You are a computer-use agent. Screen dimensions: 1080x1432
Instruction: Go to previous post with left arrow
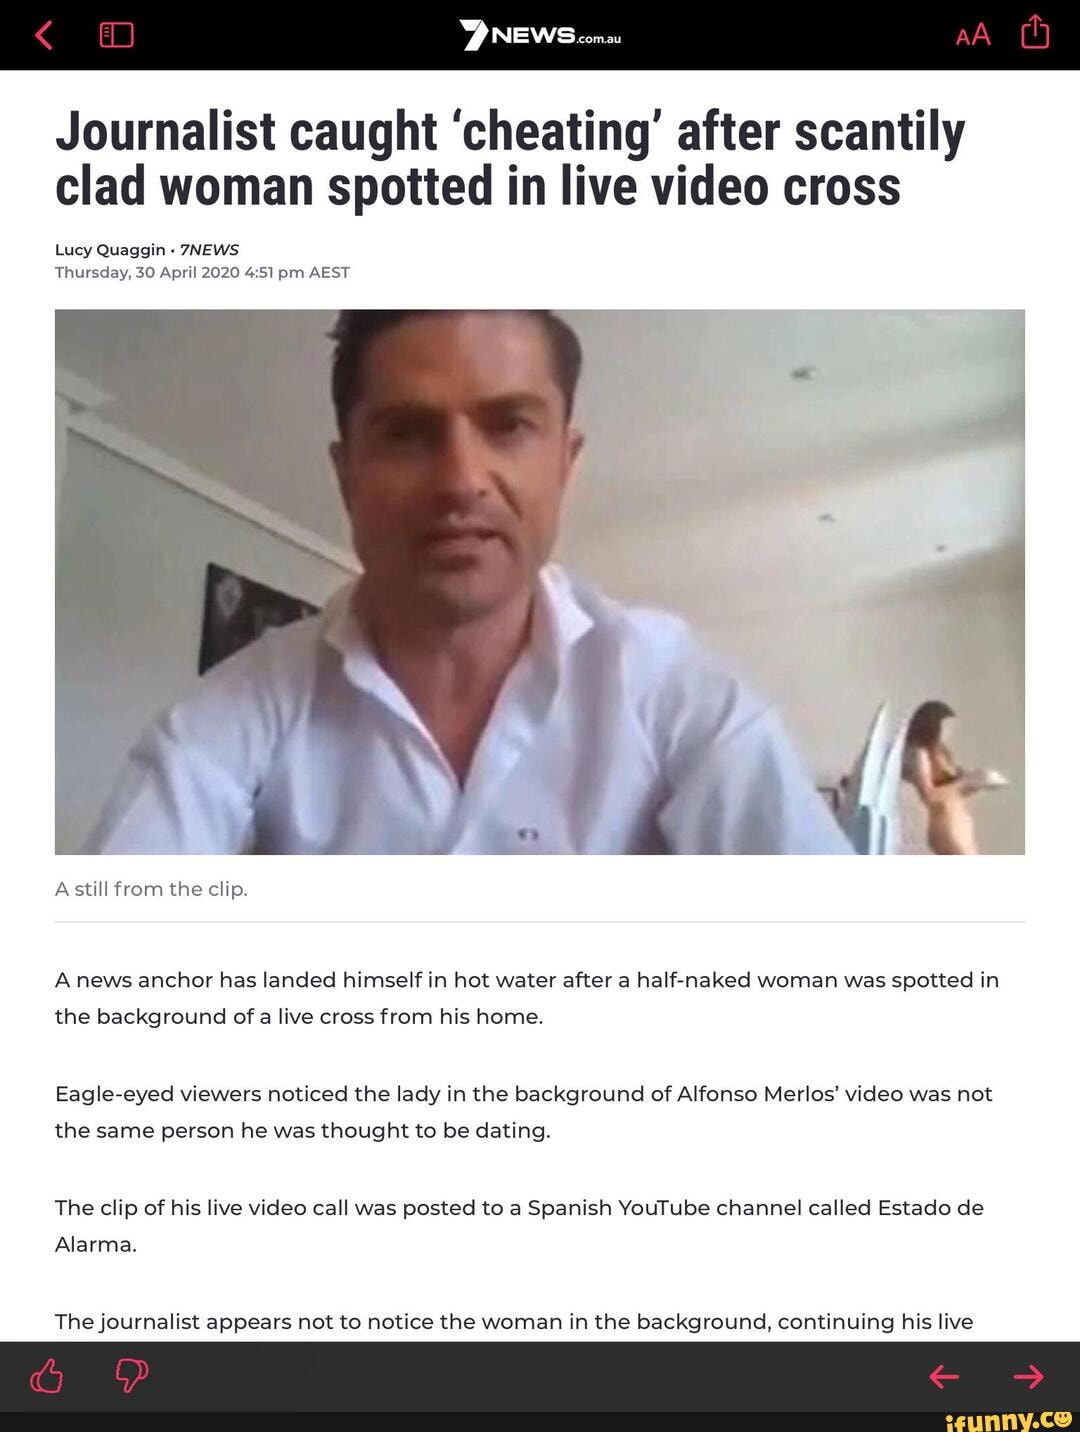click(944, 1377)
